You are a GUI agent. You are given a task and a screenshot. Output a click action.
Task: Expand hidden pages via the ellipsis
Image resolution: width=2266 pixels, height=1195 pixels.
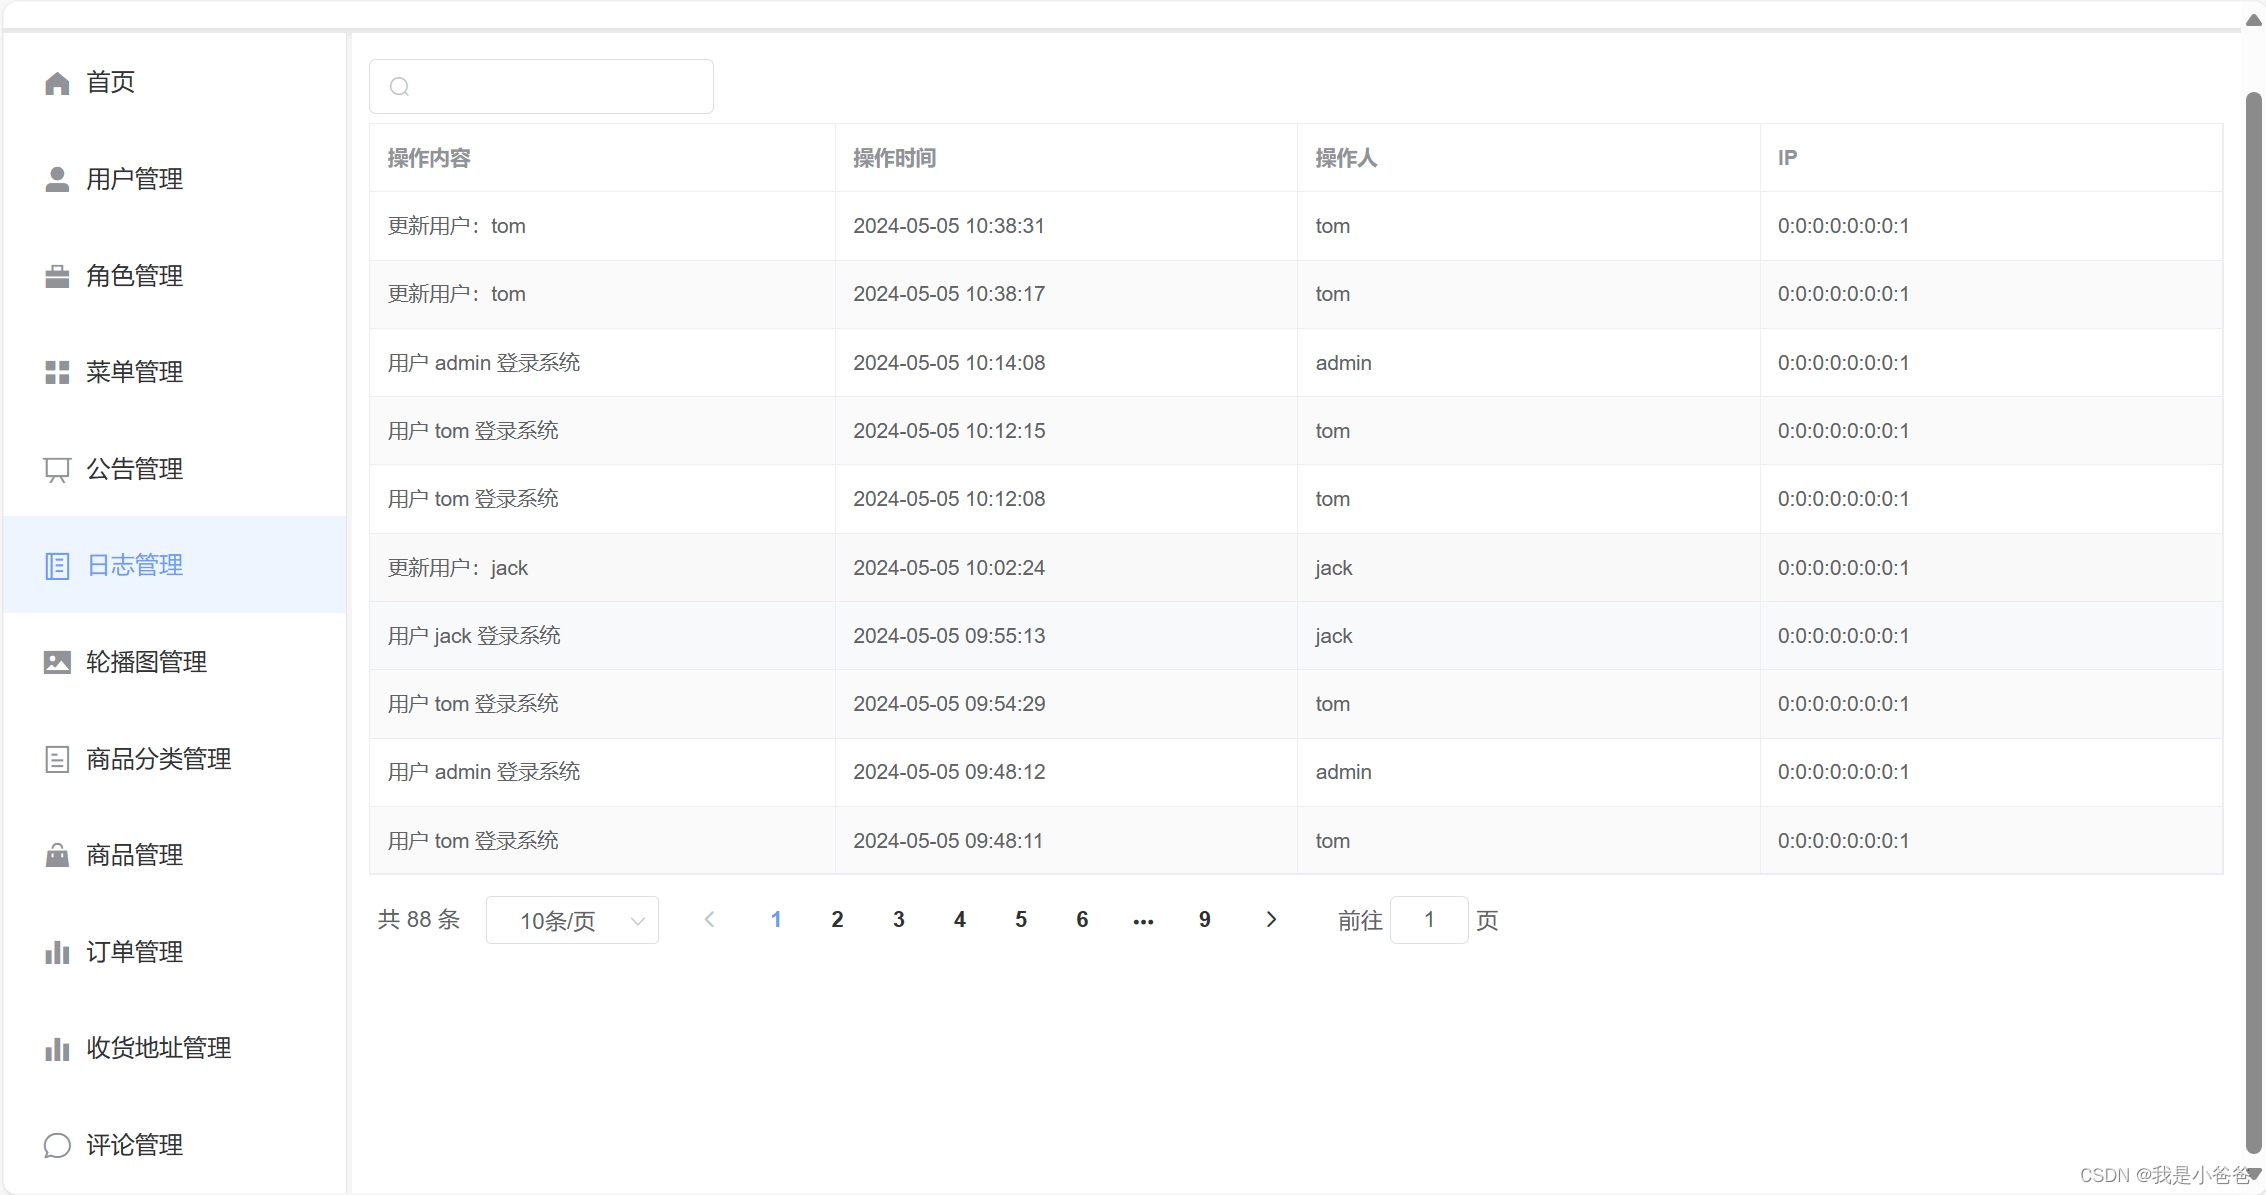coord(1143,920)
